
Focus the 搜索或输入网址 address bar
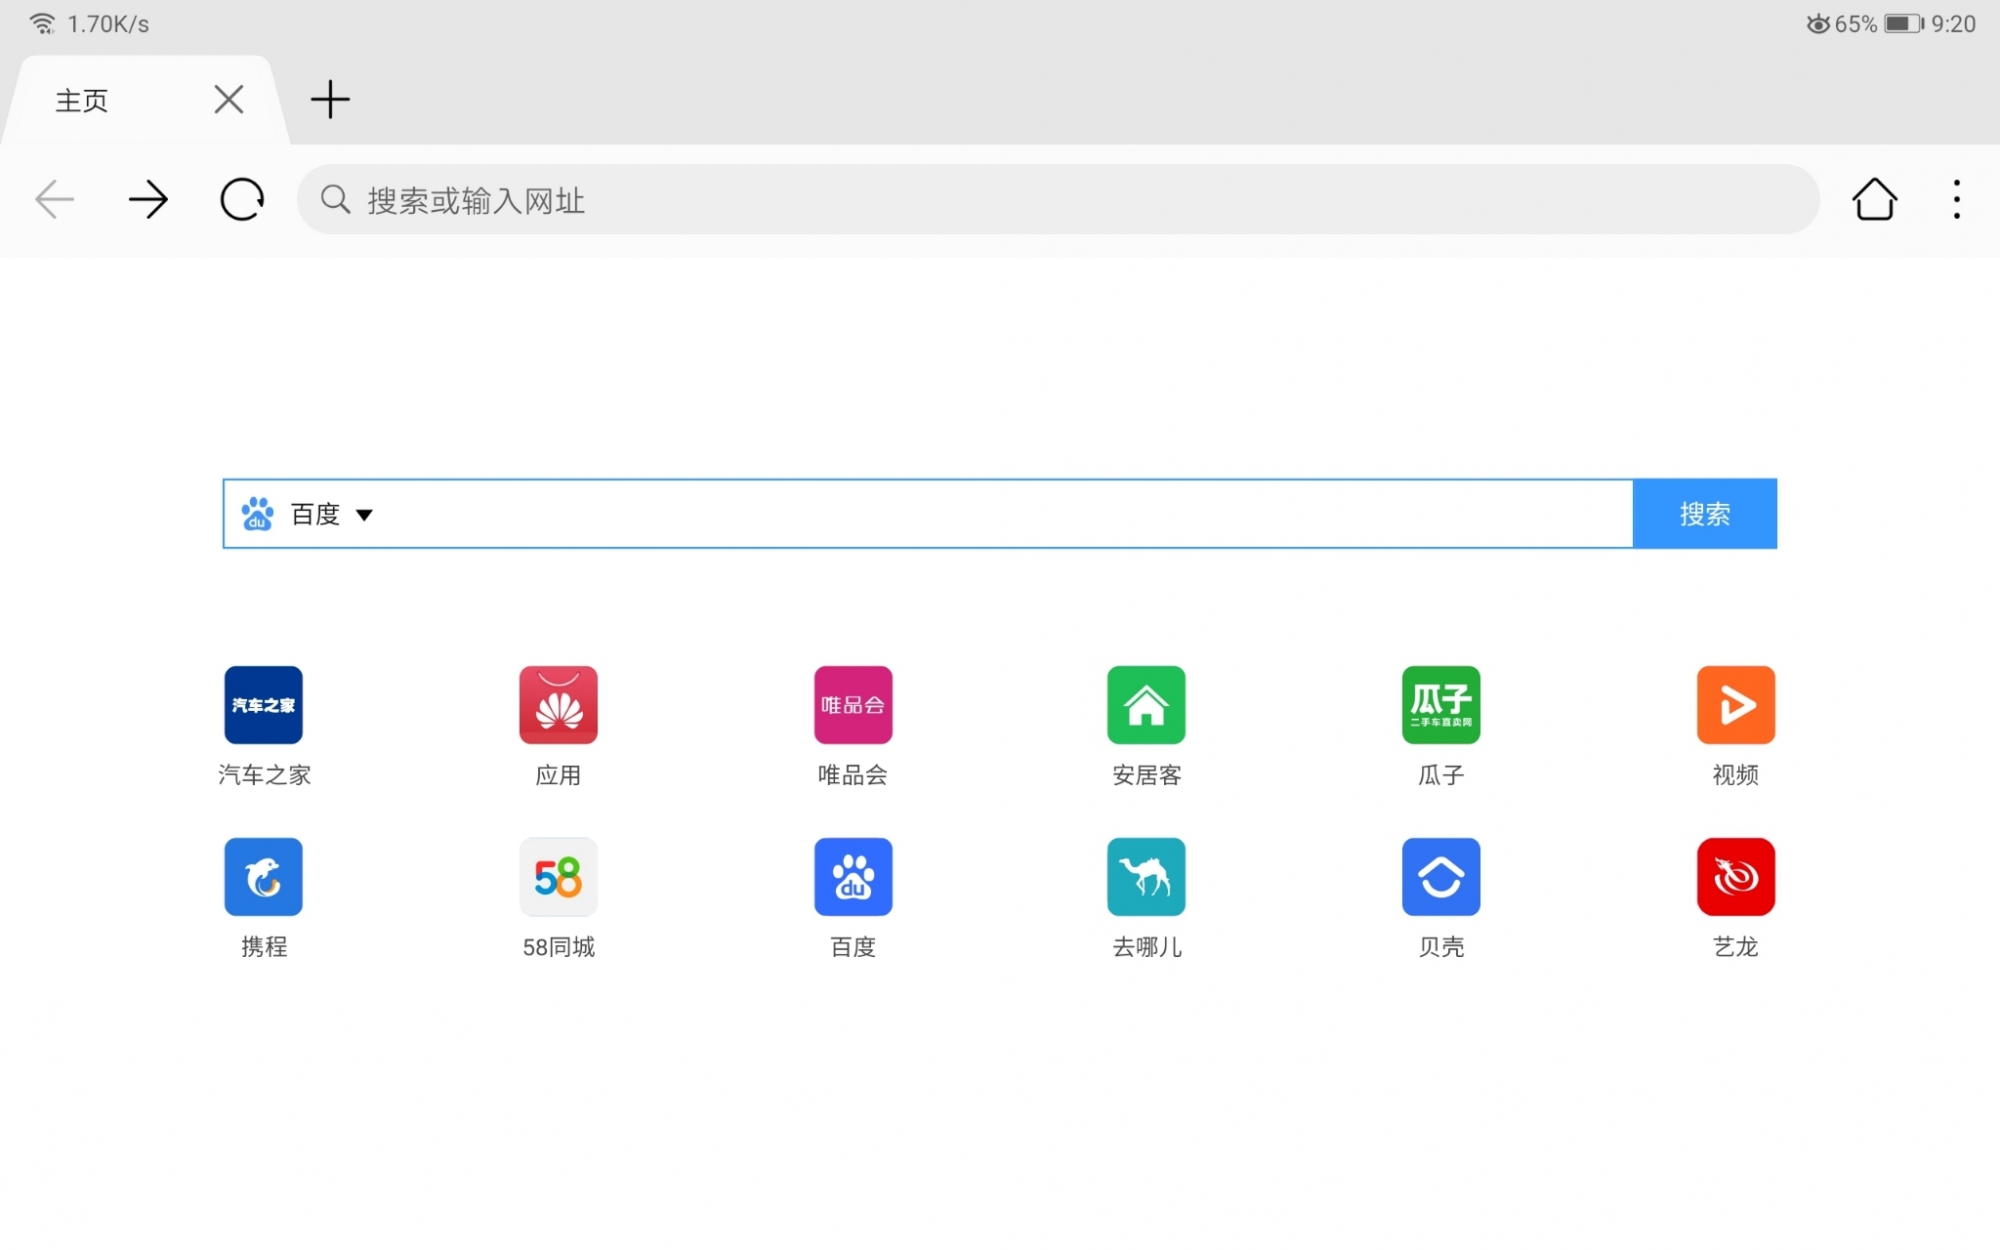click(1058, 200)
